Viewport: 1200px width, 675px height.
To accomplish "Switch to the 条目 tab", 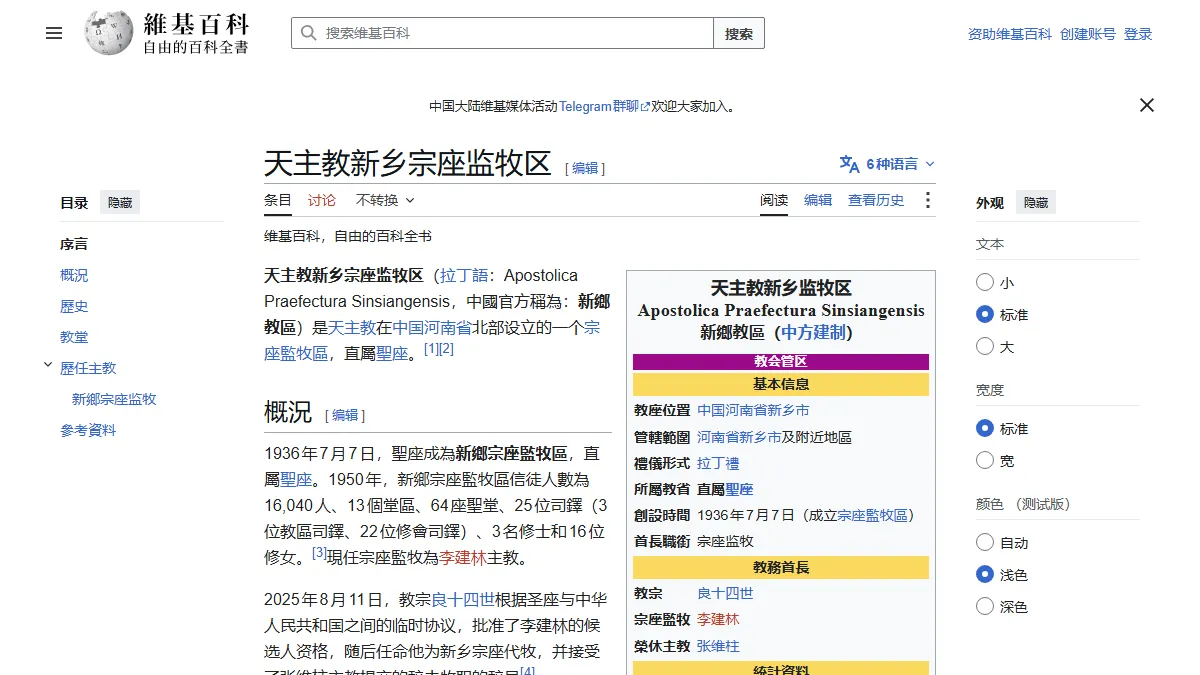I will tap(278, 200).
